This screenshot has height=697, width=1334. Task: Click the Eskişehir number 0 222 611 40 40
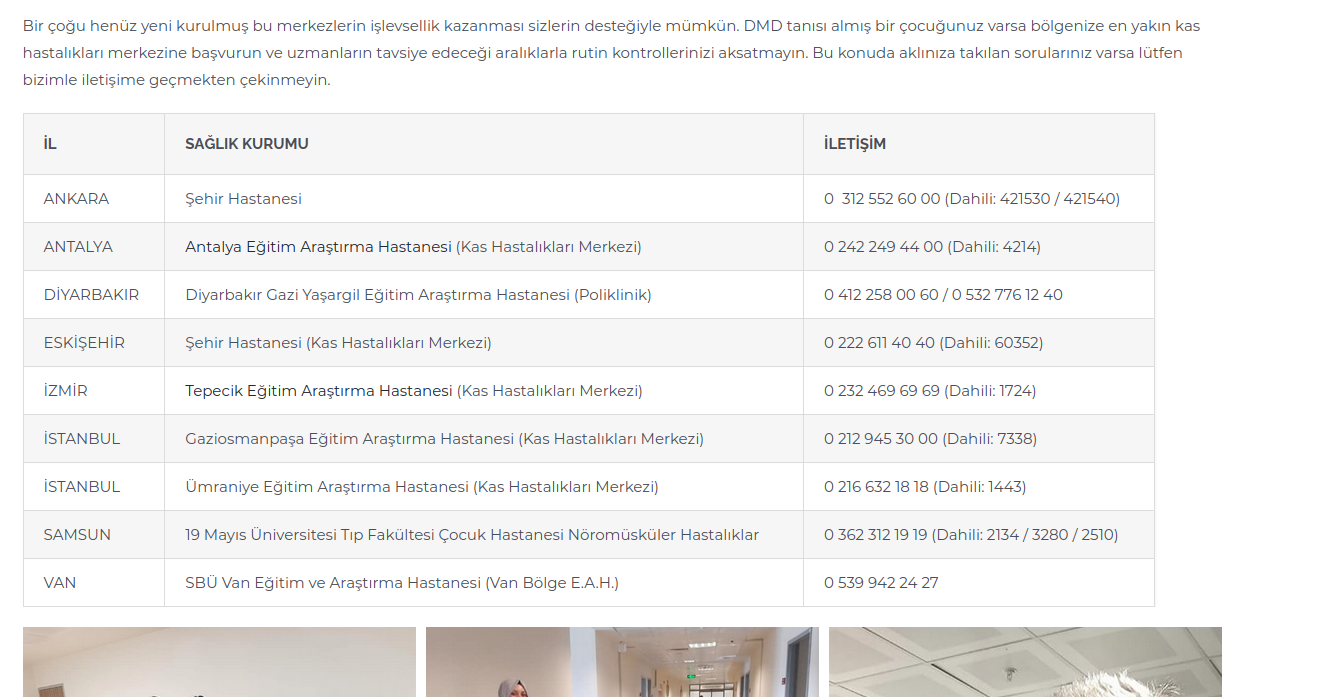879,343
